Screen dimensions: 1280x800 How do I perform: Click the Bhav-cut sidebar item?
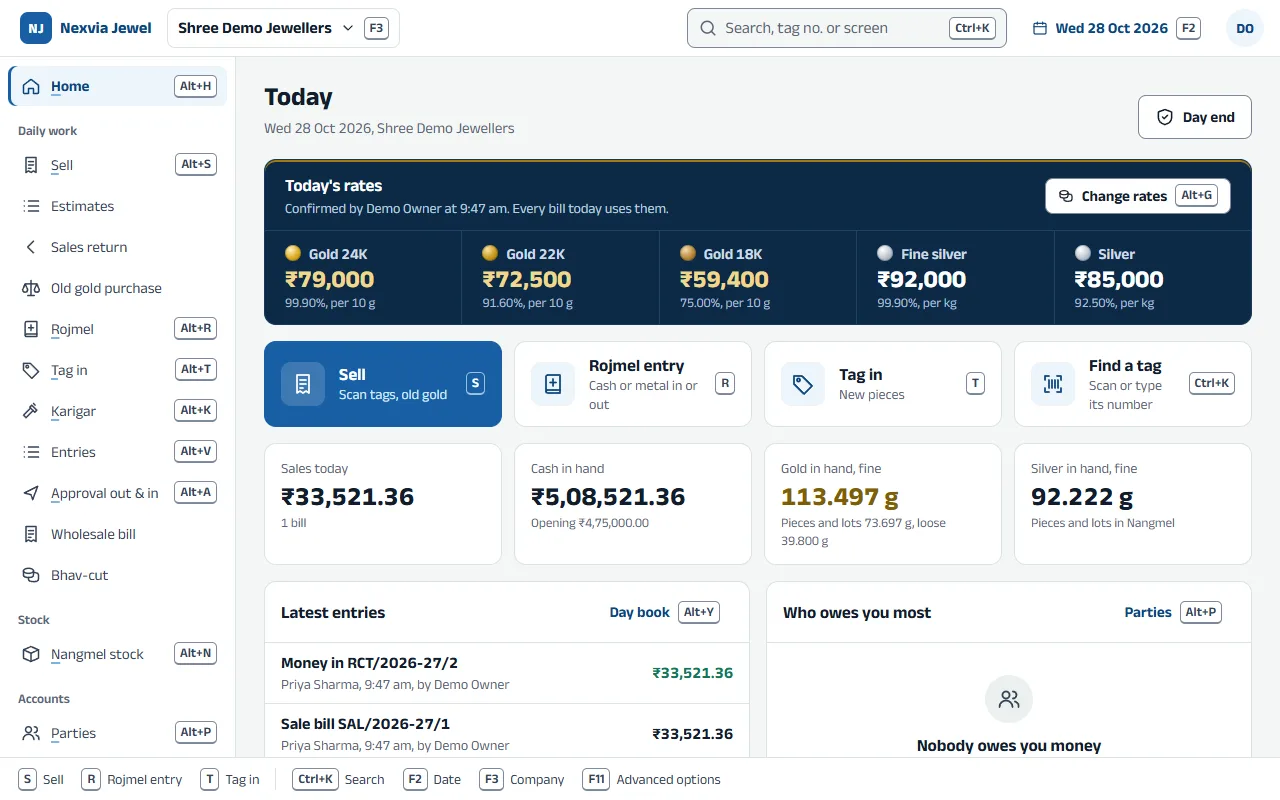click(118, 575)
